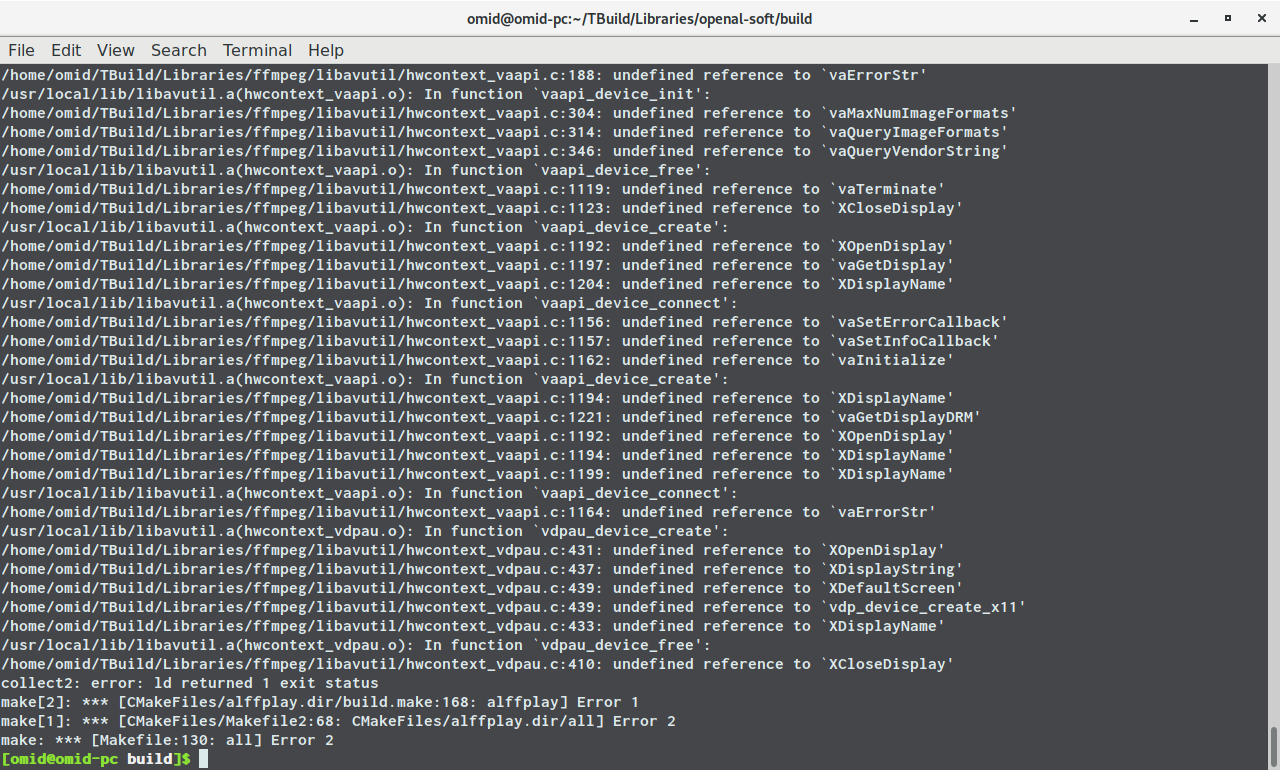Open the Help menu

click(x=325, y=50)
